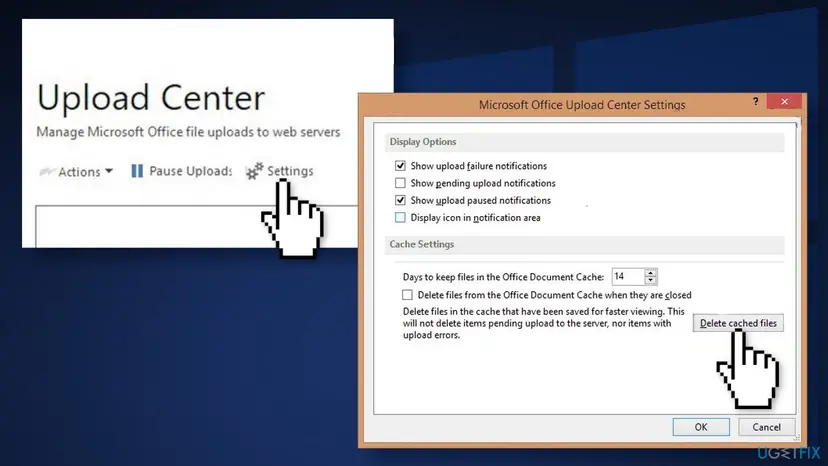Click the Upload Center heading text
Image resolution: width=828 pixels, height=466 pixels.
pyautogui.click(x=151, y=97)
